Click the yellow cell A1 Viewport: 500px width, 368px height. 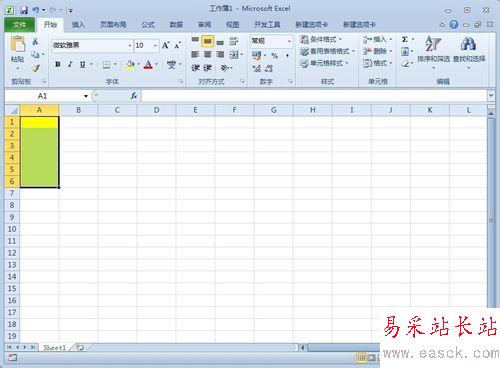(39, 122)
